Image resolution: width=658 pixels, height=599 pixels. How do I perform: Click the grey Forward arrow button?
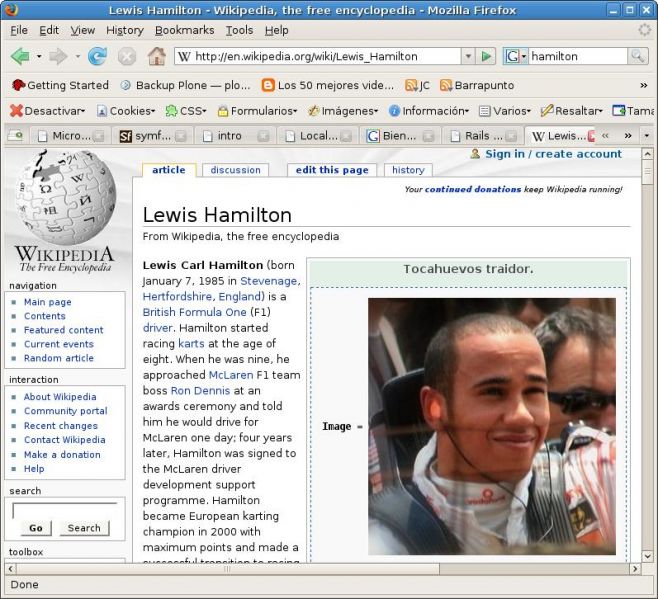pyautogui.click(x=58, y=56)
